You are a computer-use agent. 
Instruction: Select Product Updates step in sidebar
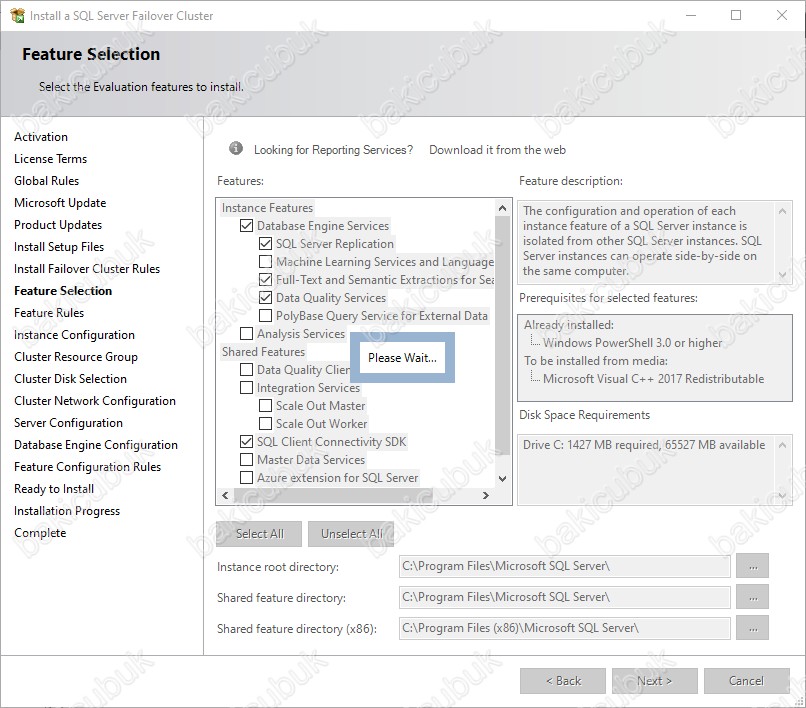(x=58, y=225)
